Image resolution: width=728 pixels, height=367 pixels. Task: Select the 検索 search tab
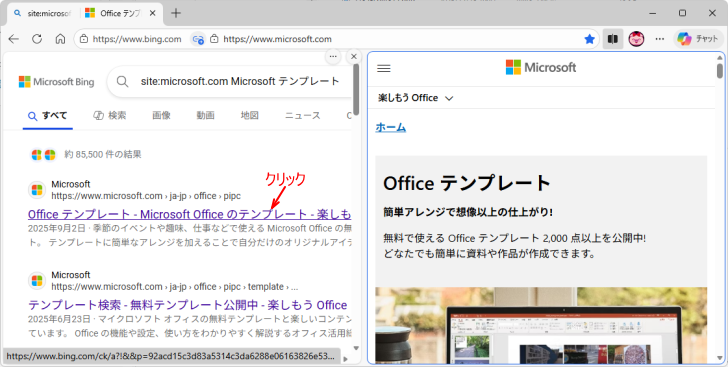110,116
